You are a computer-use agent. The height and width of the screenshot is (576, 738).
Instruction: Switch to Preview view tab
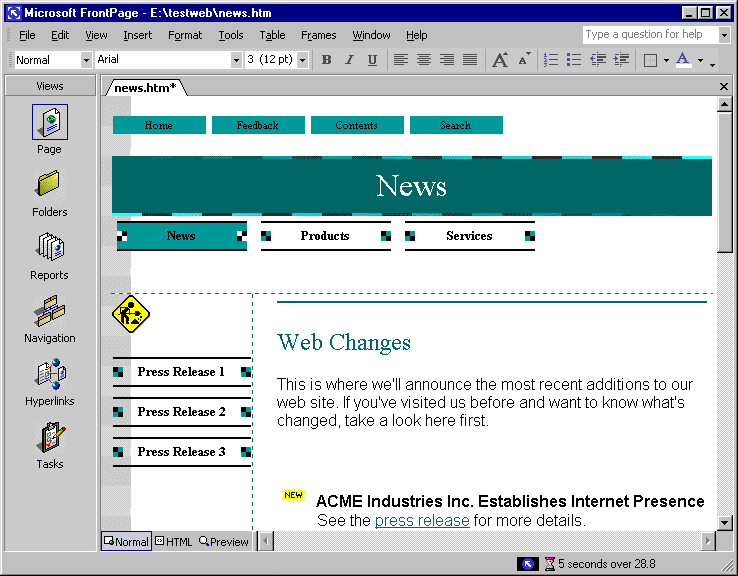pos(224,542)
